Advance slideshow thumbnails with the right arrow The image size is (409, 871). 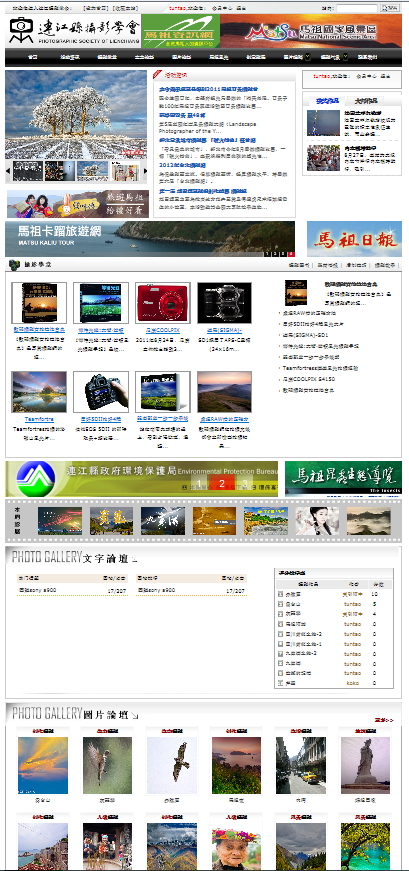click(145, 171)
